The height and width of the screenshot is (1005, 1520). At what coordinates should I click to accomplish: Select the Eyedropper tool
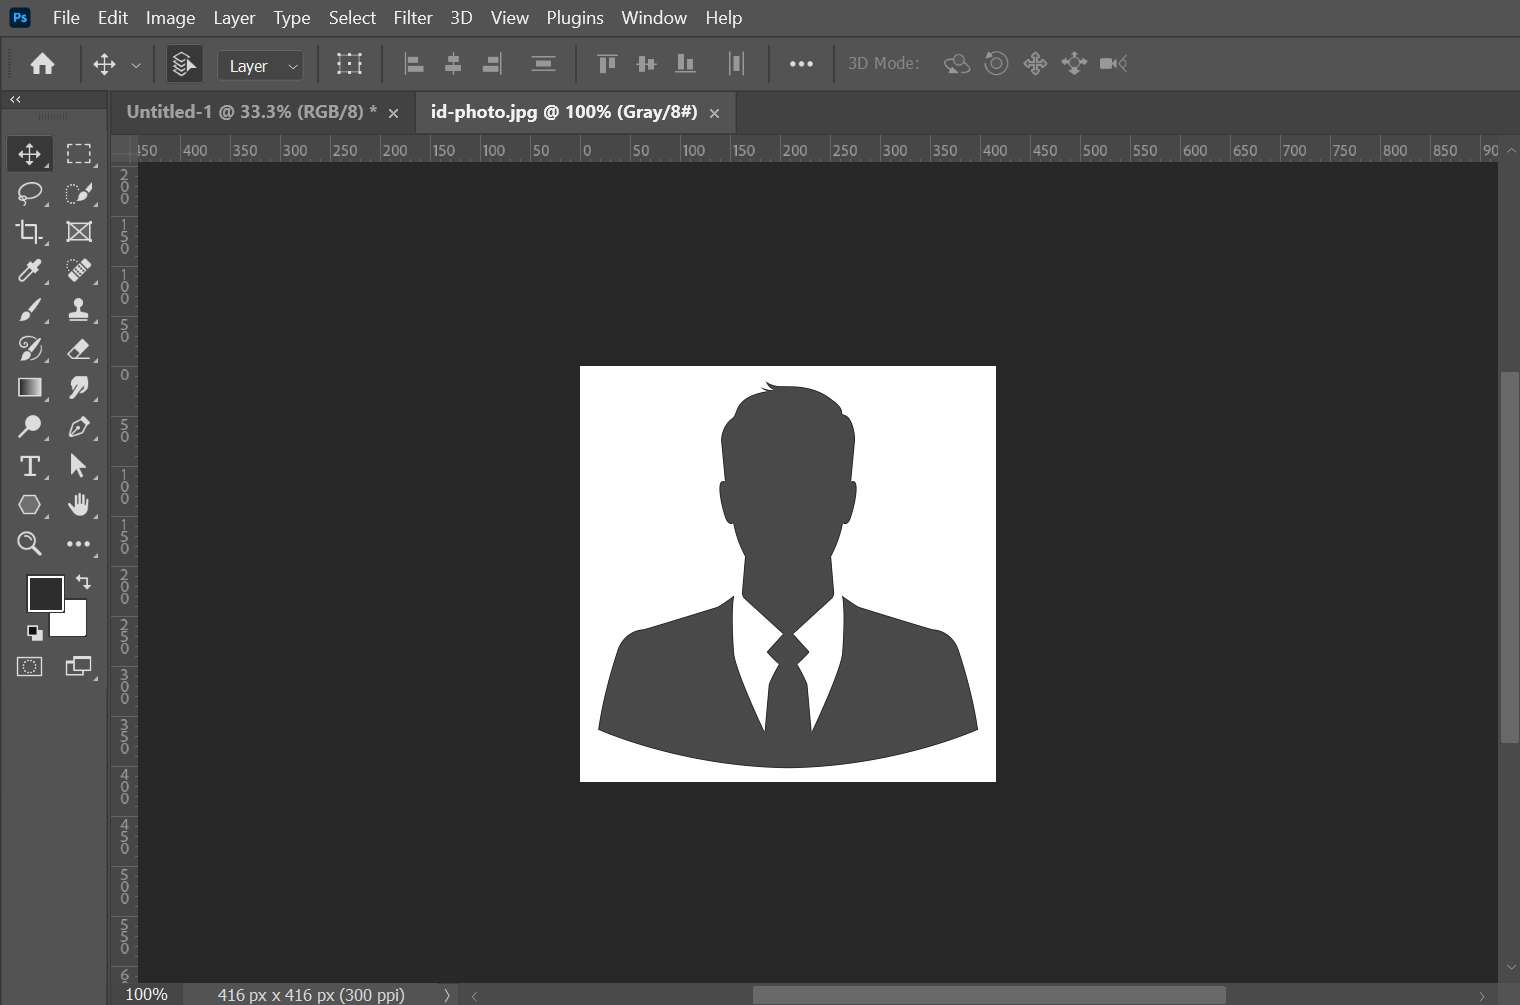29,270
